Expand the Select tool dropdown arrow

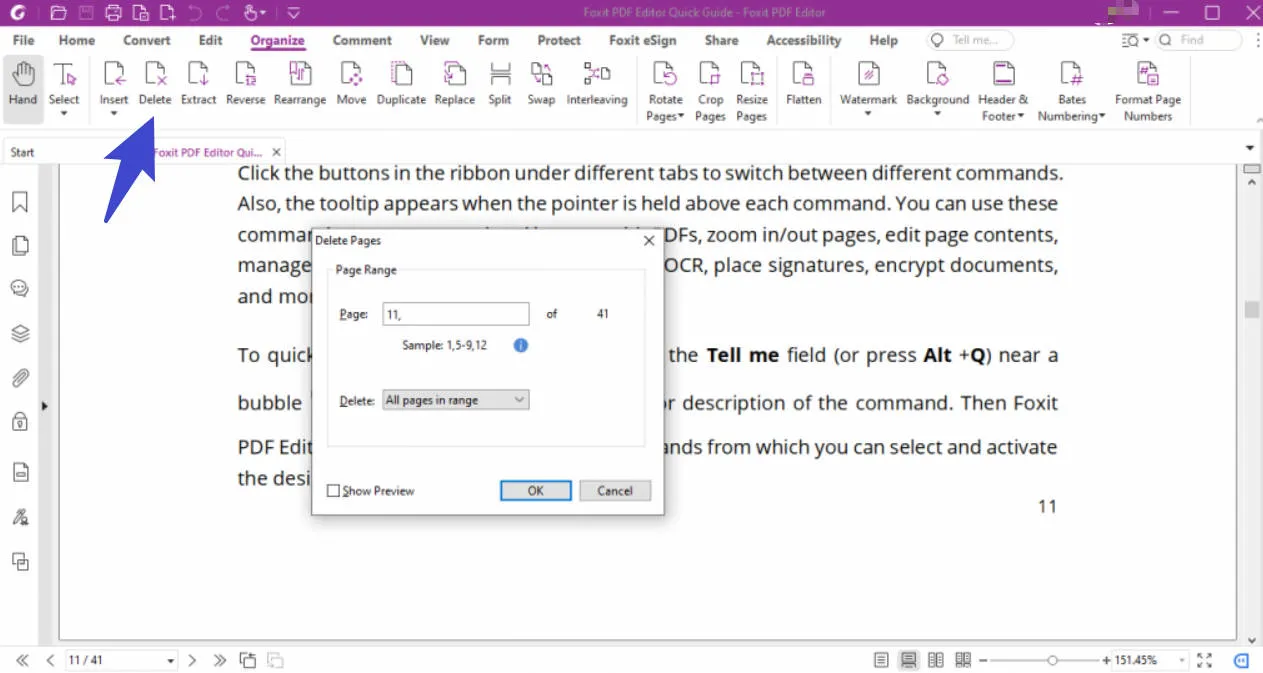pos(64,112)
